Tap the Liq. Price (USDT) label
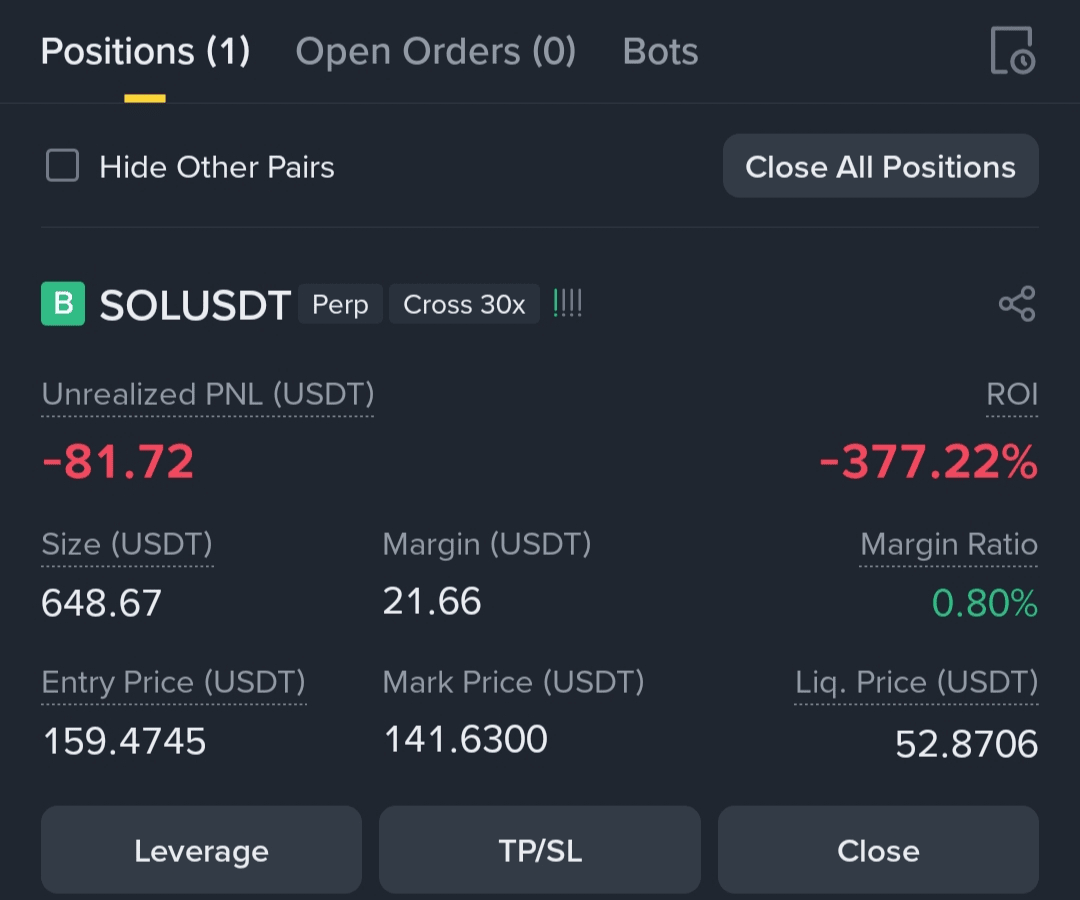The width and height of the screenshot is (1080, 900). (916, 683)
